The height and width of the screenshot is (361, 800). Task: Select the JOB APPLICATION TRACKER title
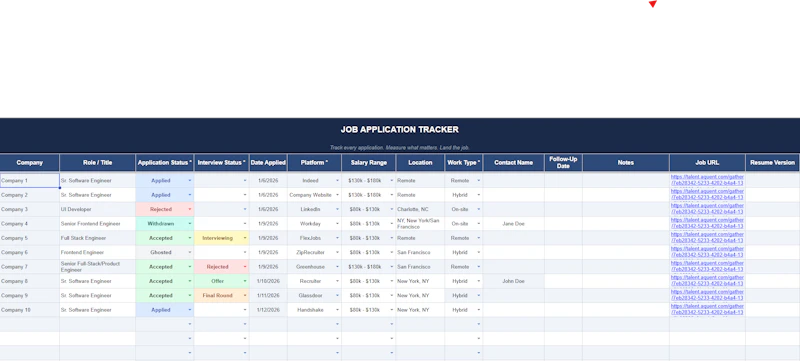click(399, 130)
